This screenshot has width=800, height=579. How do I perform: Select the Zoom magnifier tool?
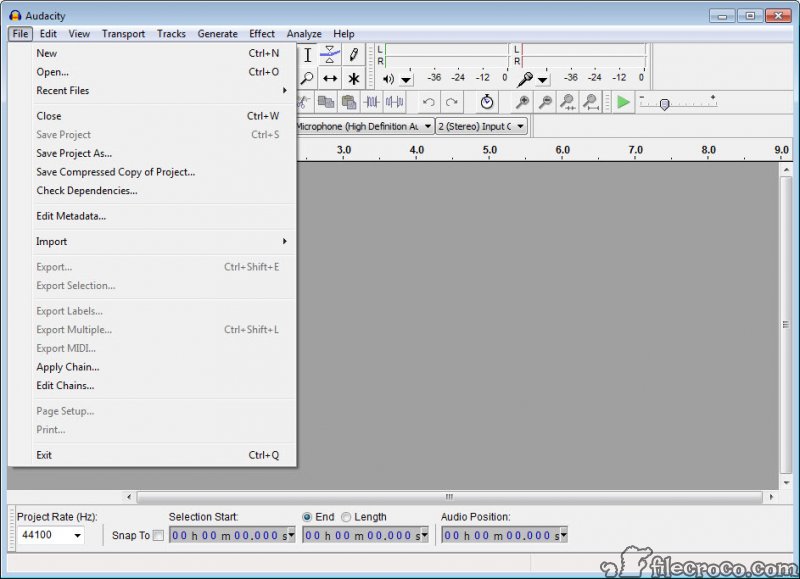point(307,78)
